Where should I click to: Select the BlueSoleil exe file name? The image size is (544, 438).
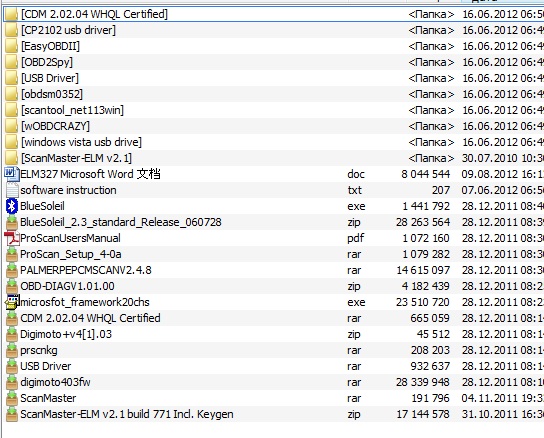coord(42,206)
